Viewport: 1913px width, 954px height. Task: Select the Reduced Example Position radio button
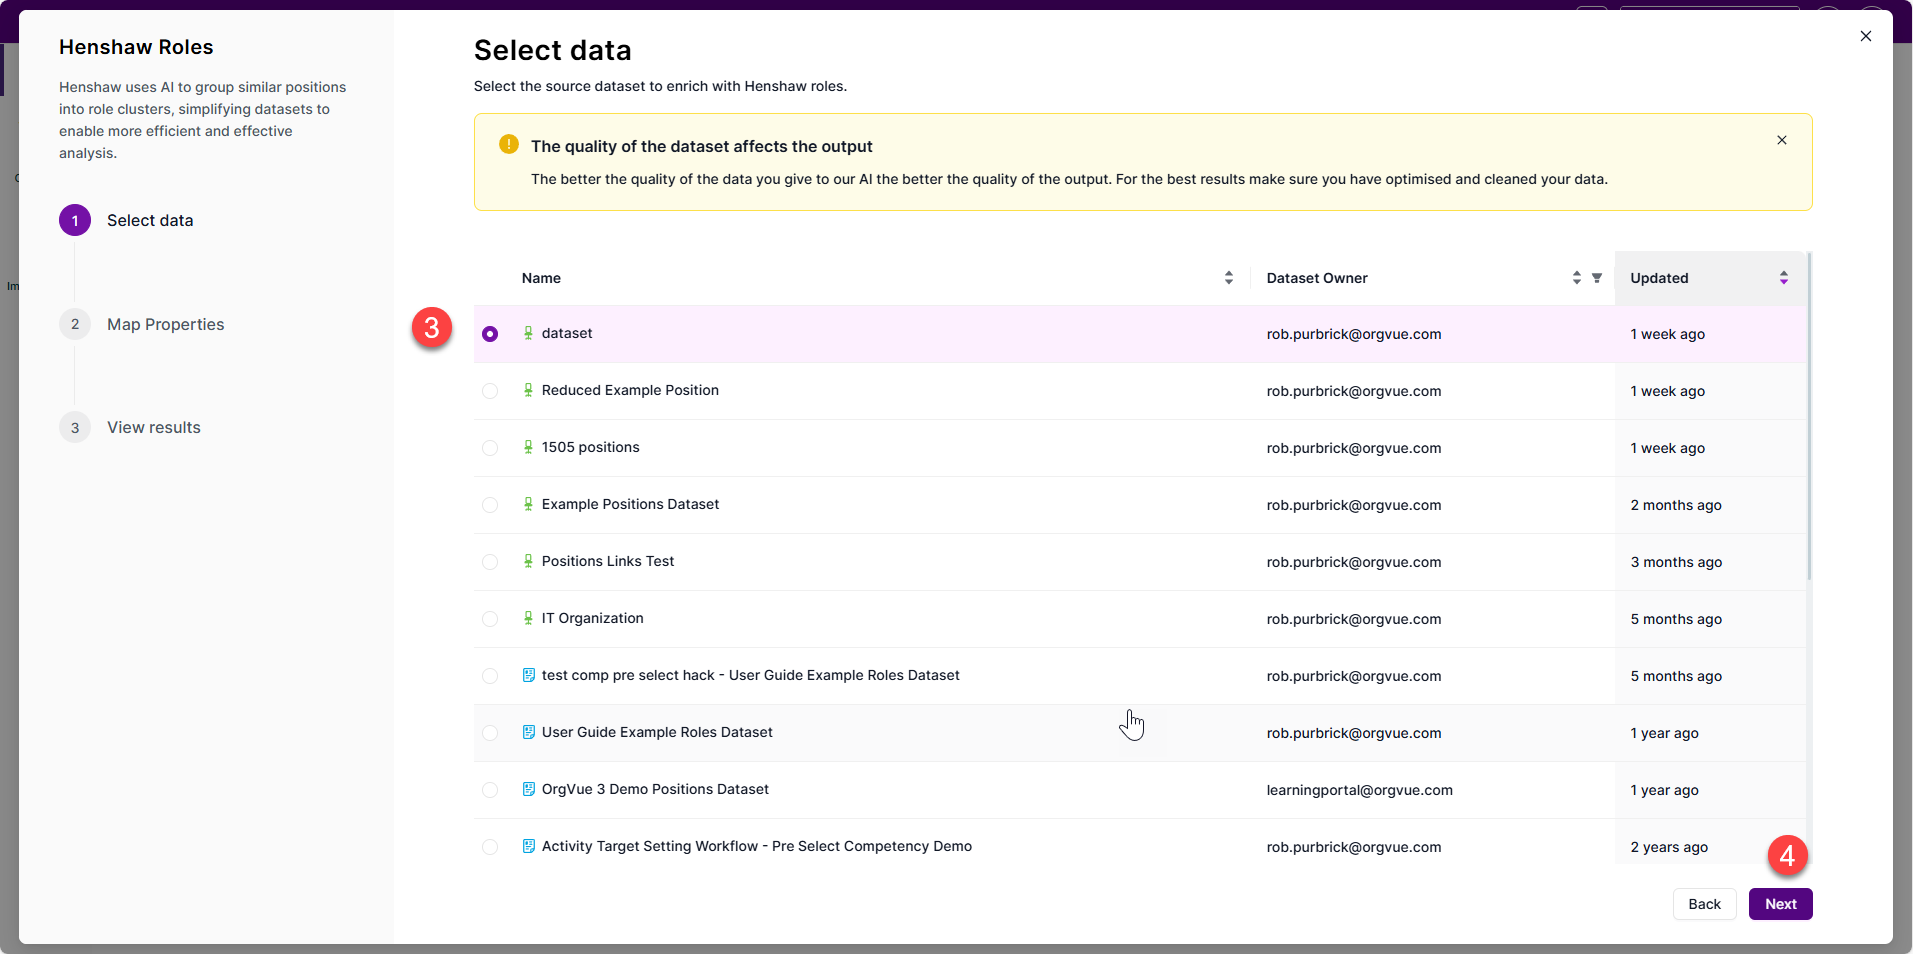click(x=490, y=391)
